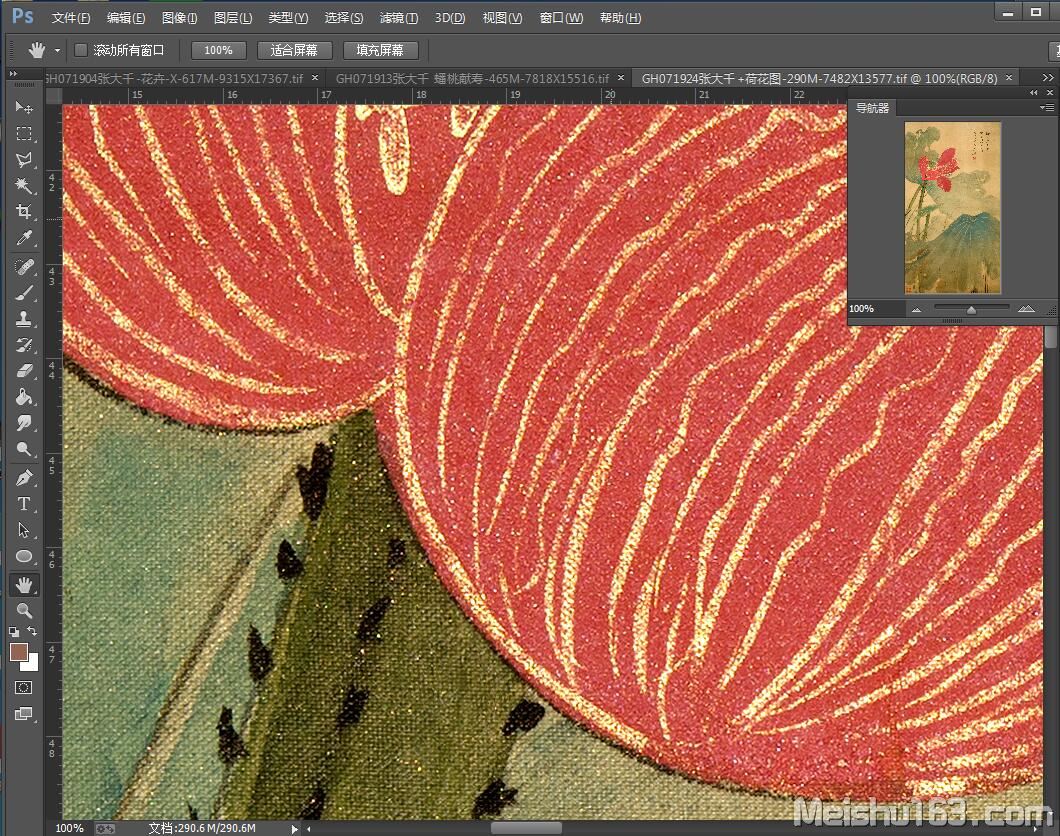The image size is (1060, 836).
Task: Open the 图像(I) menu
Action: point(179,18)
